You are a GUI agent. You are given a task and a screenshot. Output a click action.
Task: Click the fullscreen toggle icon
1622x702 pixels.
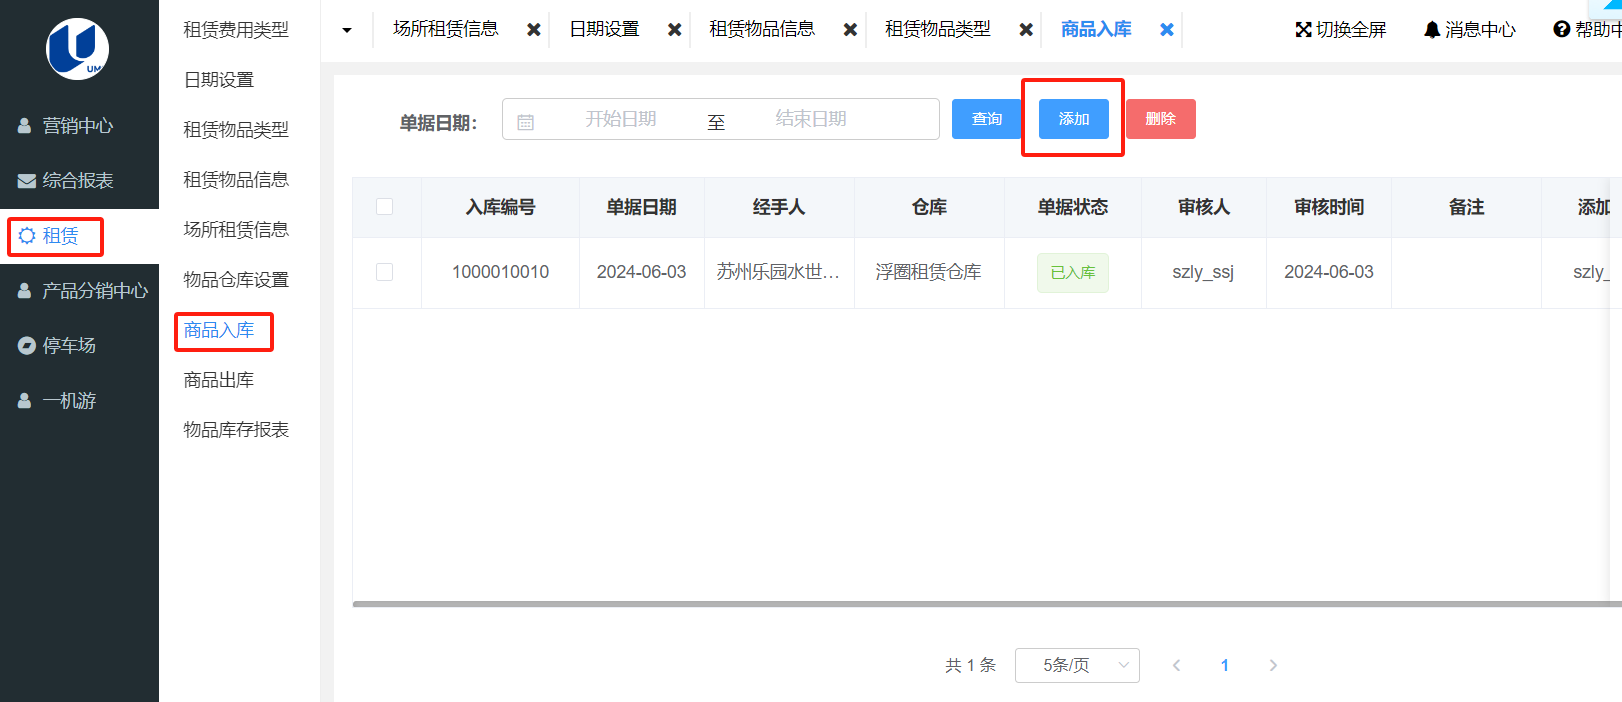(x=1303, y=30)
